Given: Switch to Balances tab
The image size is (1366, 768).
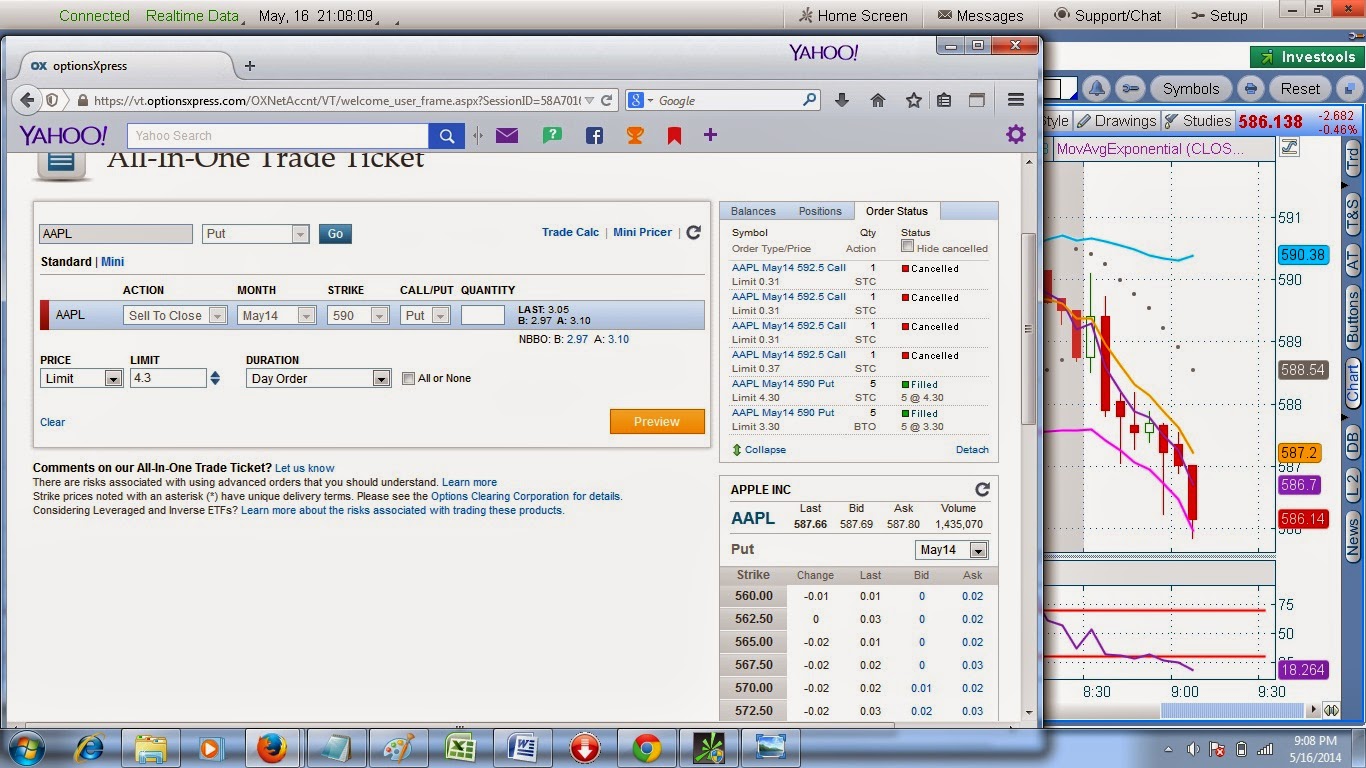Looking at the screenshot, I should coord(753,211).
